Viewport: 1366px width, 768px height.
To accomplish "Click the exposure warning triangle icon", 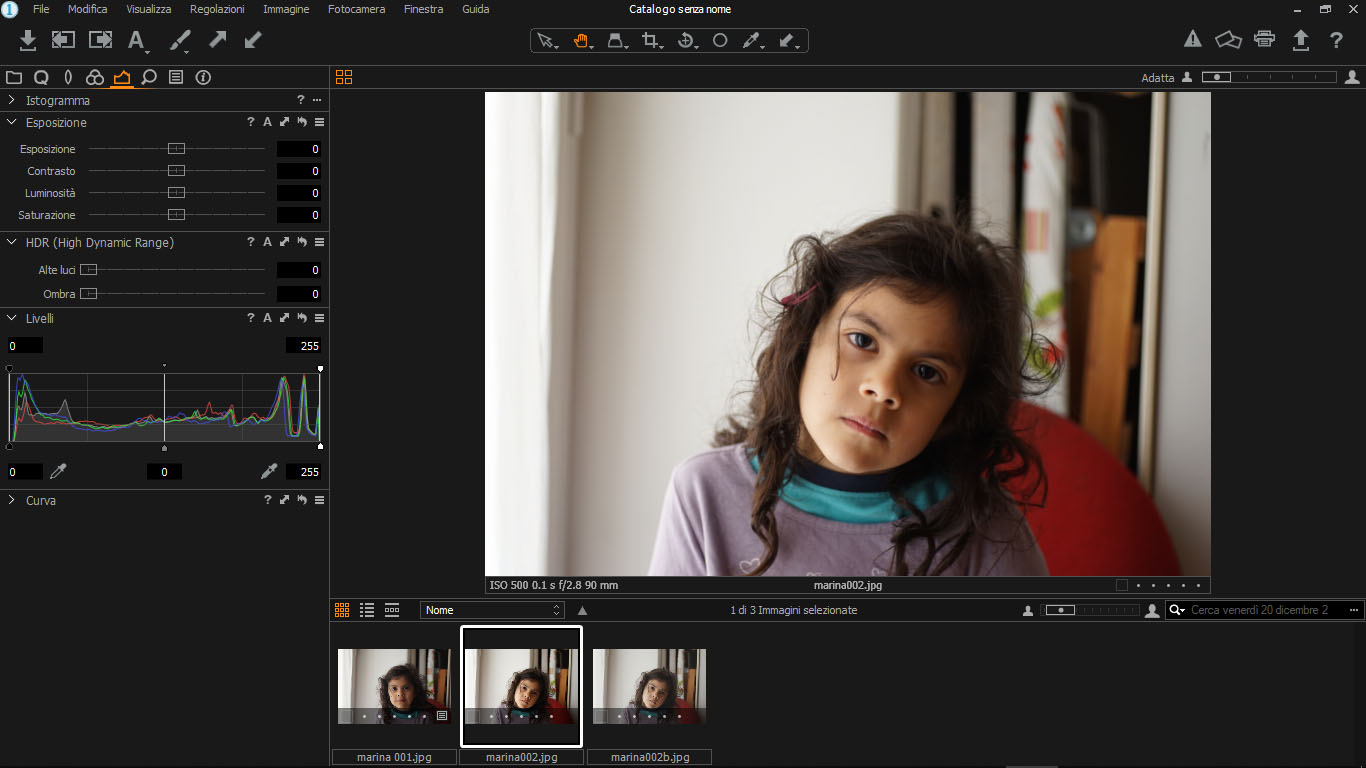I will 1192,40.
